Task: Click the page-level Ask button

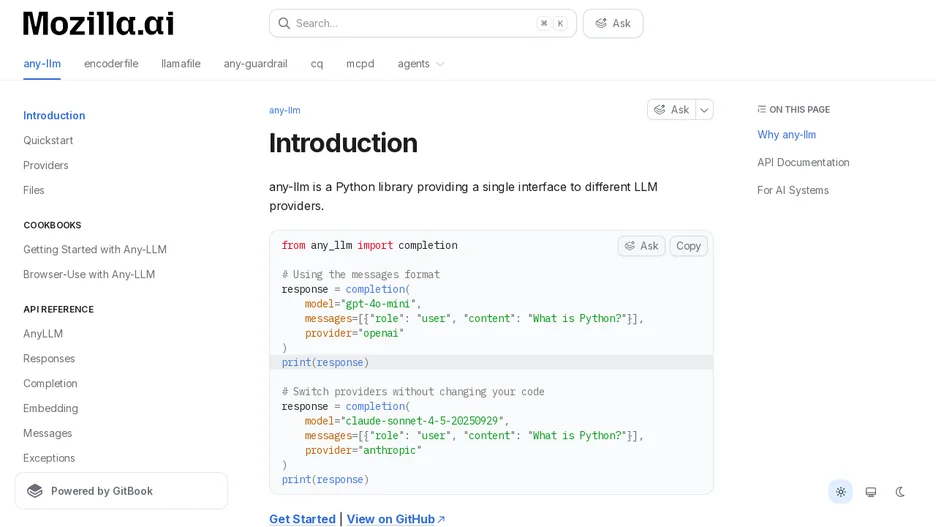Action: point(672,110)
